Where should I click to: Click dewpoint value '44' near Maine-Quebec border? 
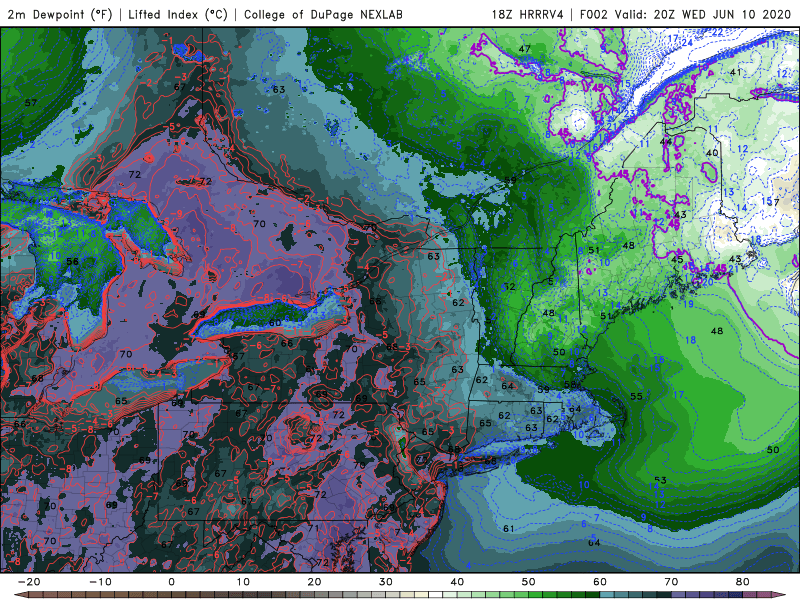666,142
